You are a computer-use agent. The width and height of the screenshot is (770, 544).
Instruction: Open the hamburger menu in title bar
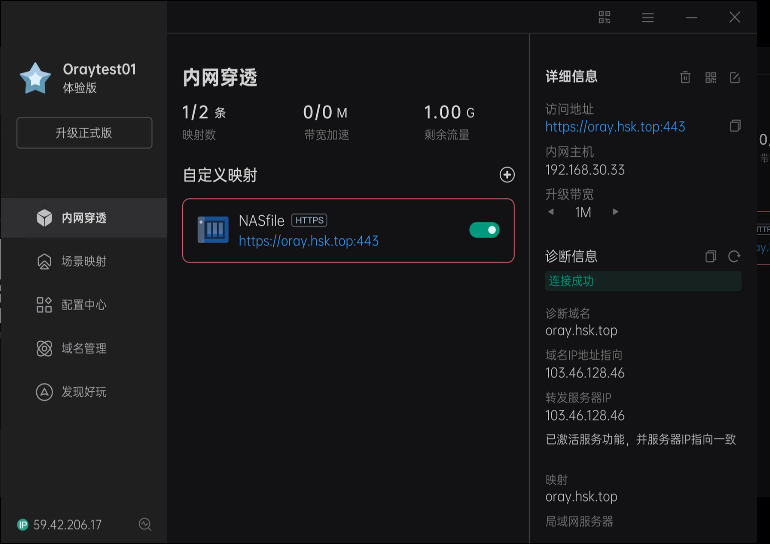(648, 17)
